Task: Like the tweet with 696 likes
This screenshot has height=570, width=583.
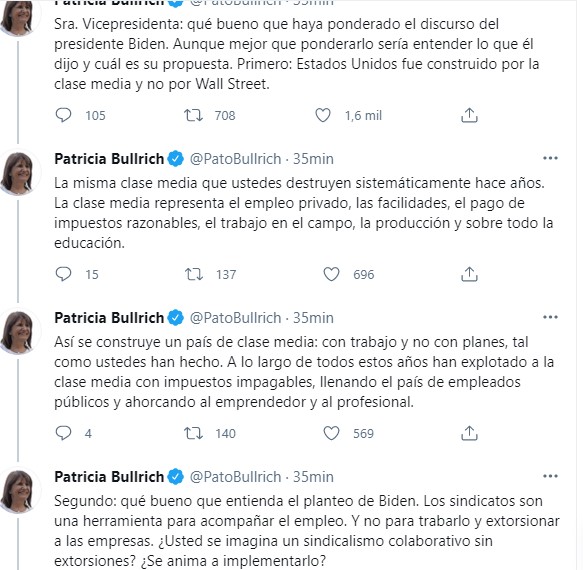Action: pyautogui.click(x=331, y=274)
